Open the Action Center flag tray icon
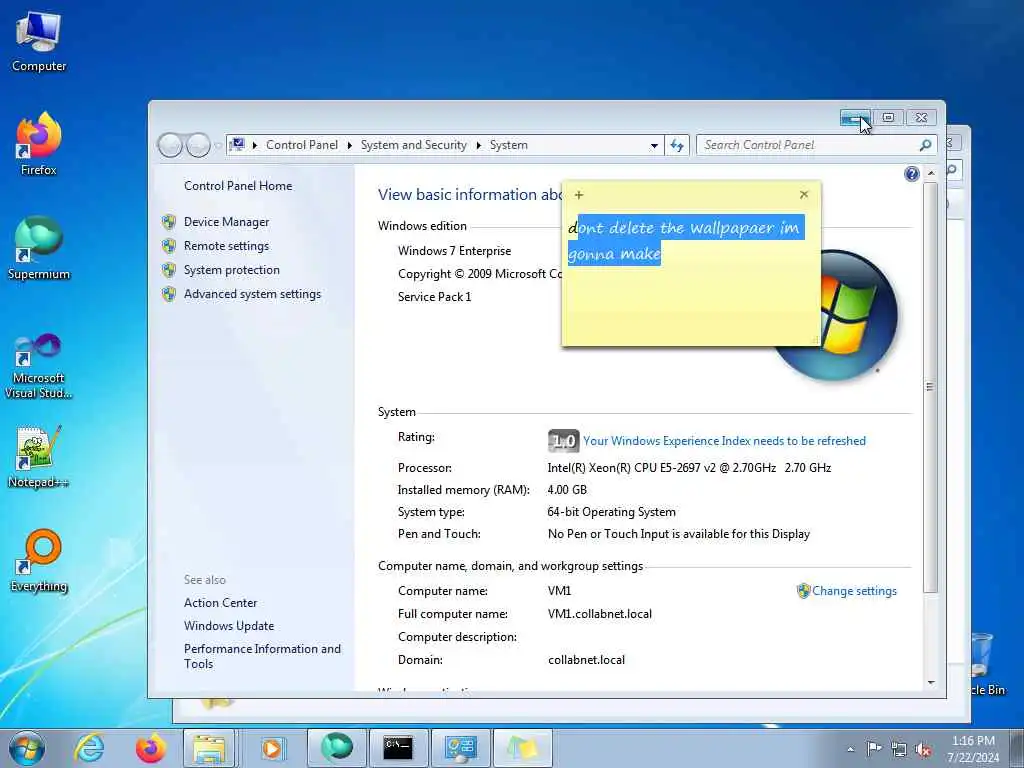Image resolution: width=1024 pixels, height=768 pixels. tap(874, 749)
